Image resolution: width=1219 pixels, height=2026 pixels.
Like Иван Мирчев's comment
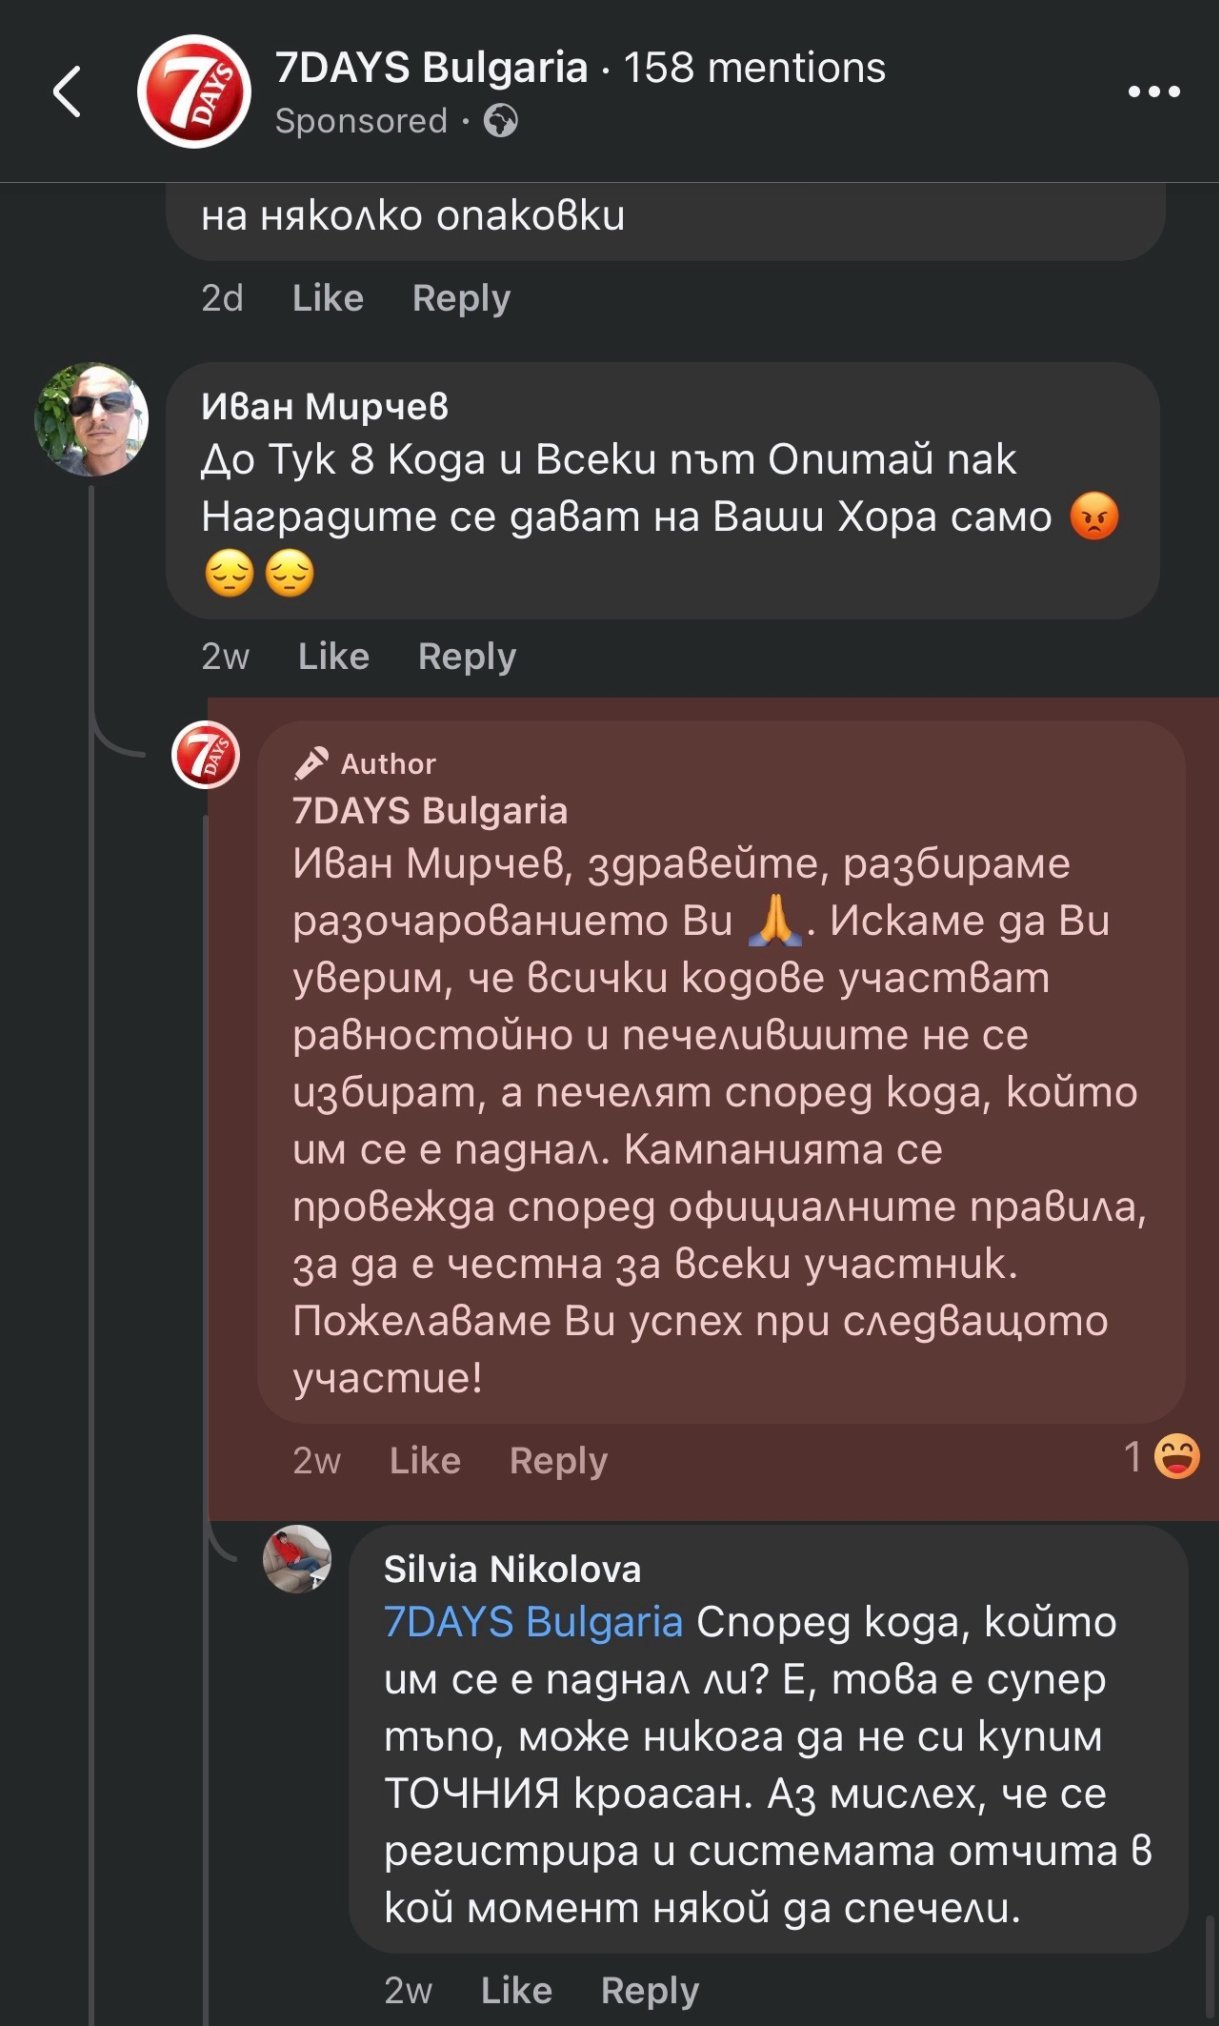(333, 656)
